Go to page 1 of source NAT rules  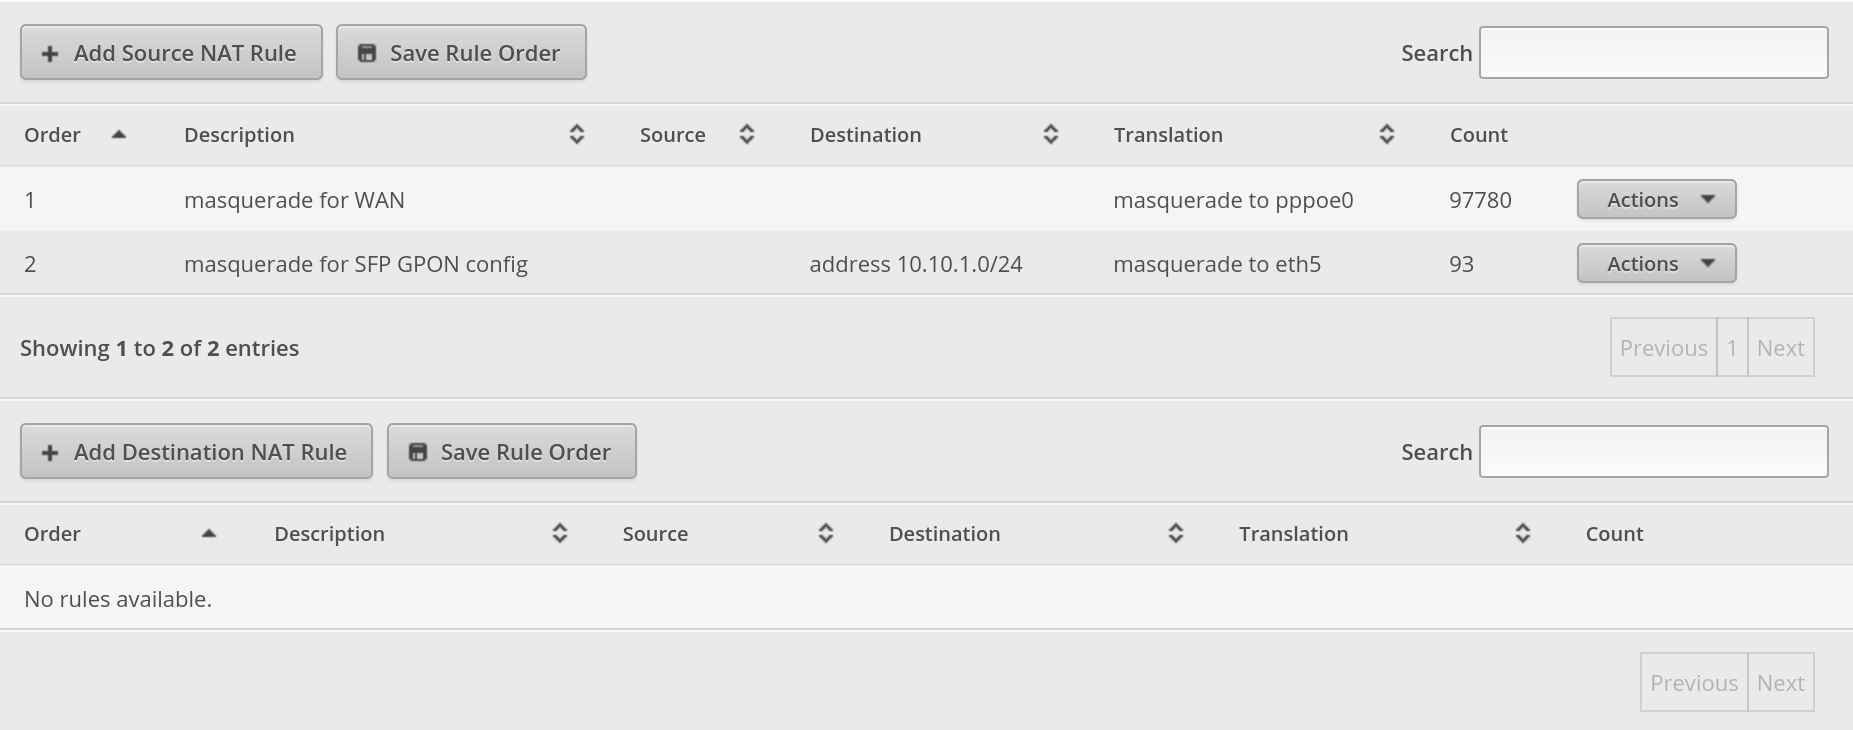pyautogui.click(x=1732, y=348)
